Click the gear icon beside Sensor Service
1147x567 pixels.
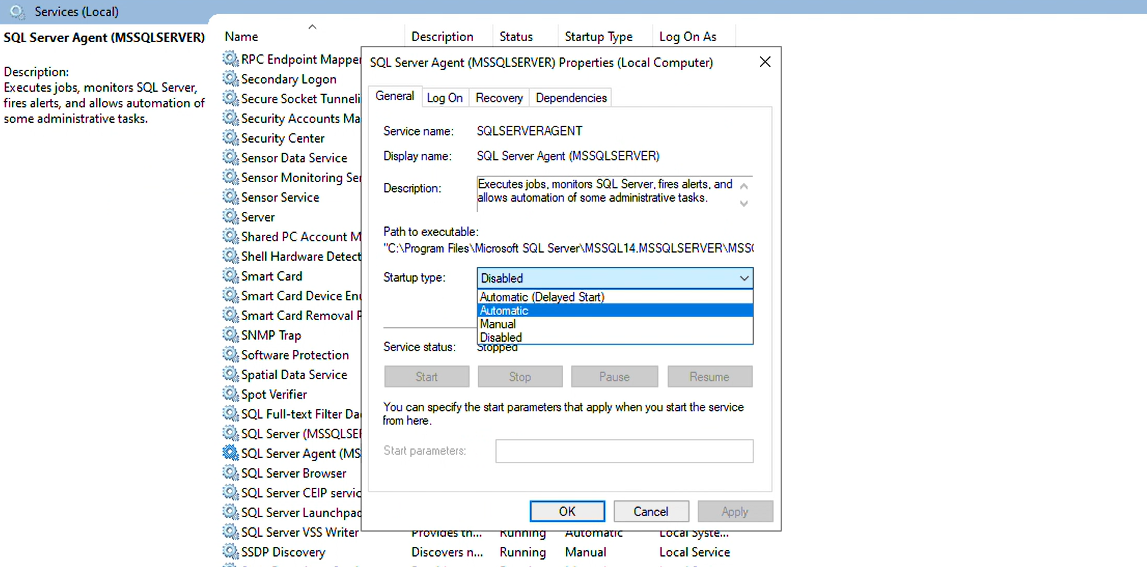(230, 198)
